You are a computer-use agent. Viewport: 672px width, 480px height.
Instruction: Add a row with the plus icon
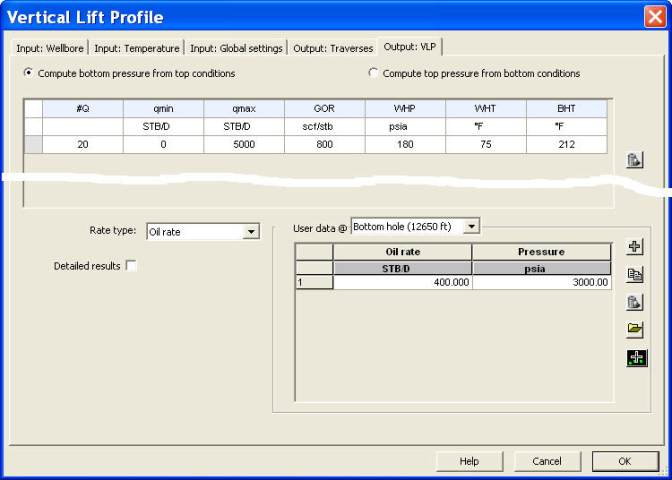point(635,247)
